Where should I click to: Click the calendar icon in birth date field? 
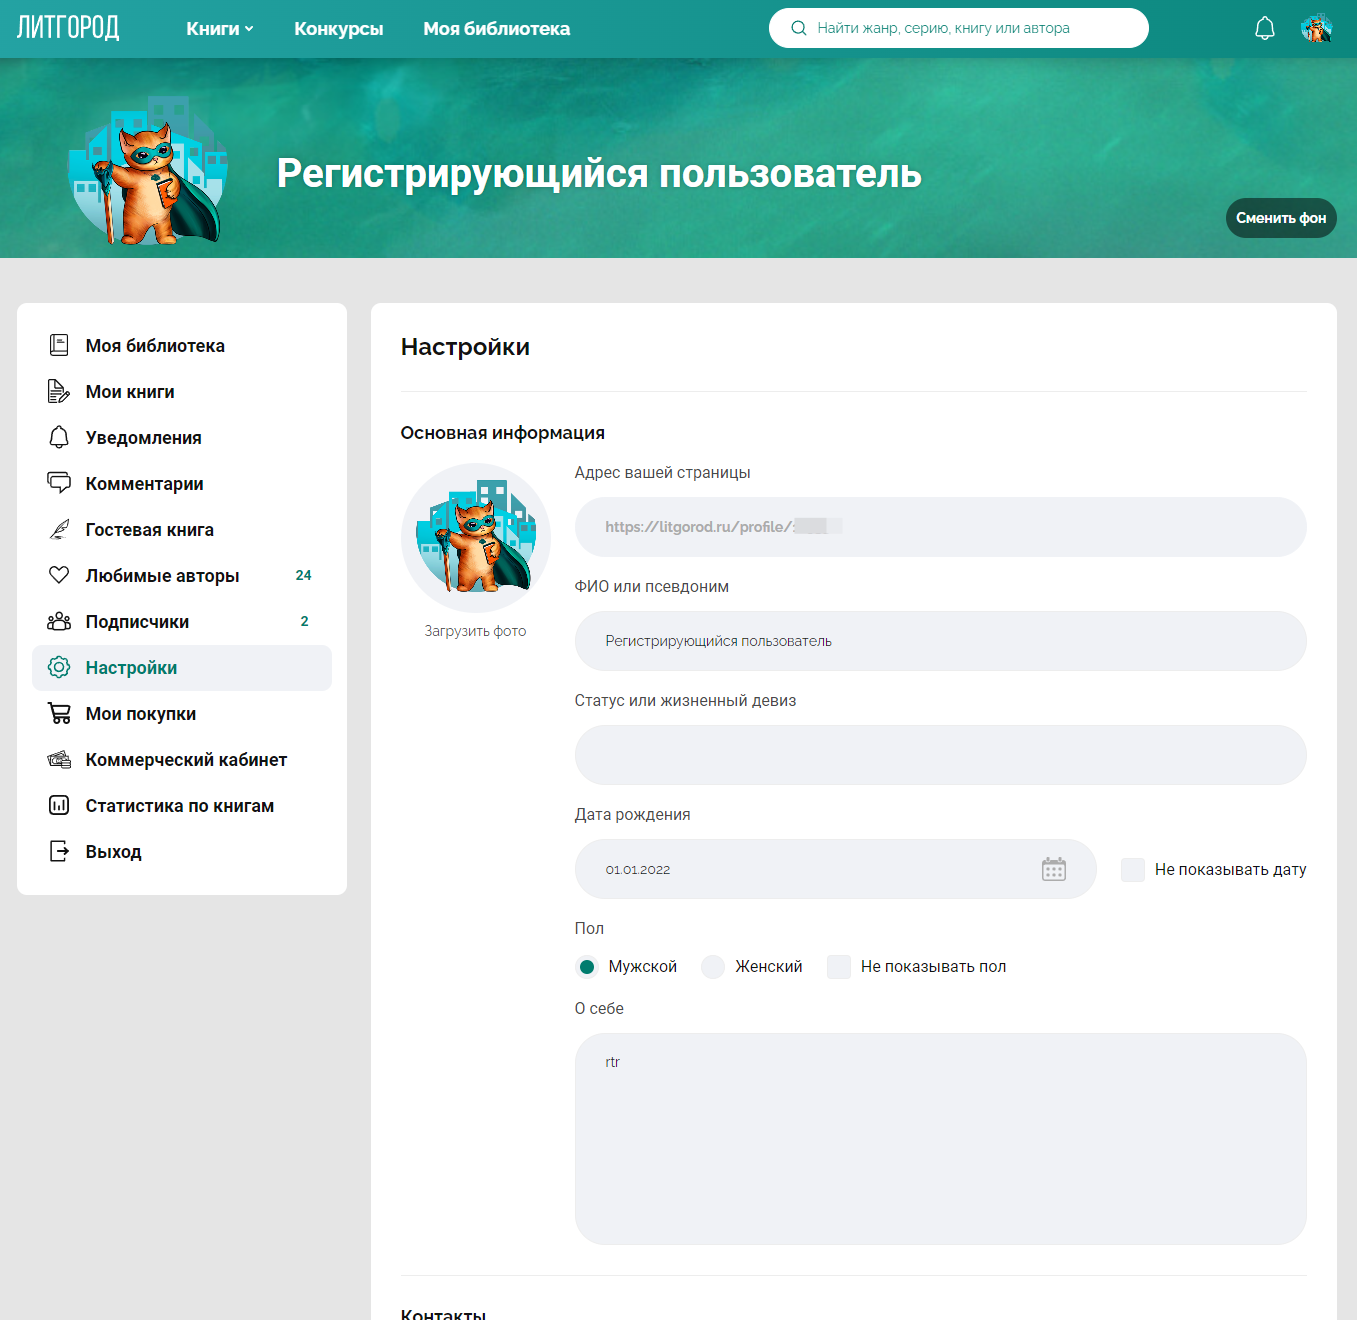point(1053,869)
